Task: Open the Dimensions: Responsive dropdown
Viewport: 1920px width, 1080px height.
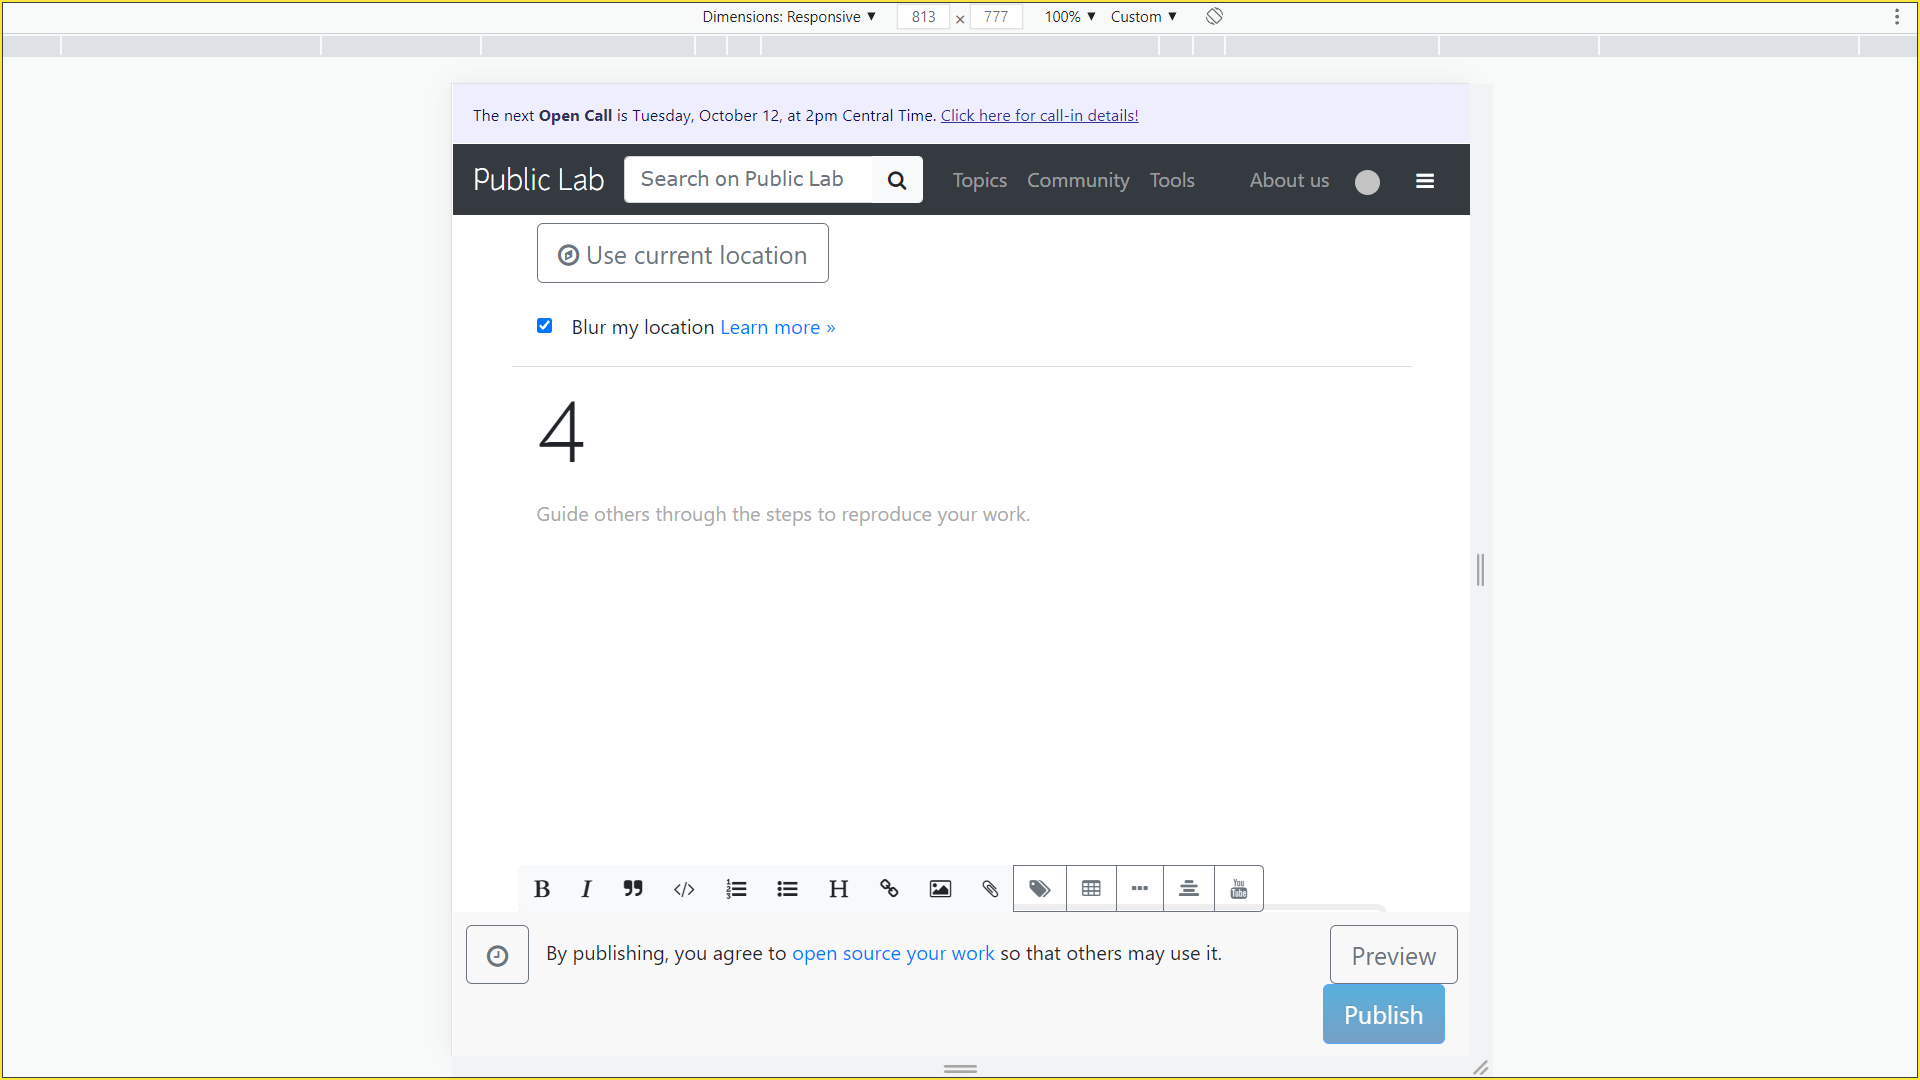Action: click(x=789, y=16)
